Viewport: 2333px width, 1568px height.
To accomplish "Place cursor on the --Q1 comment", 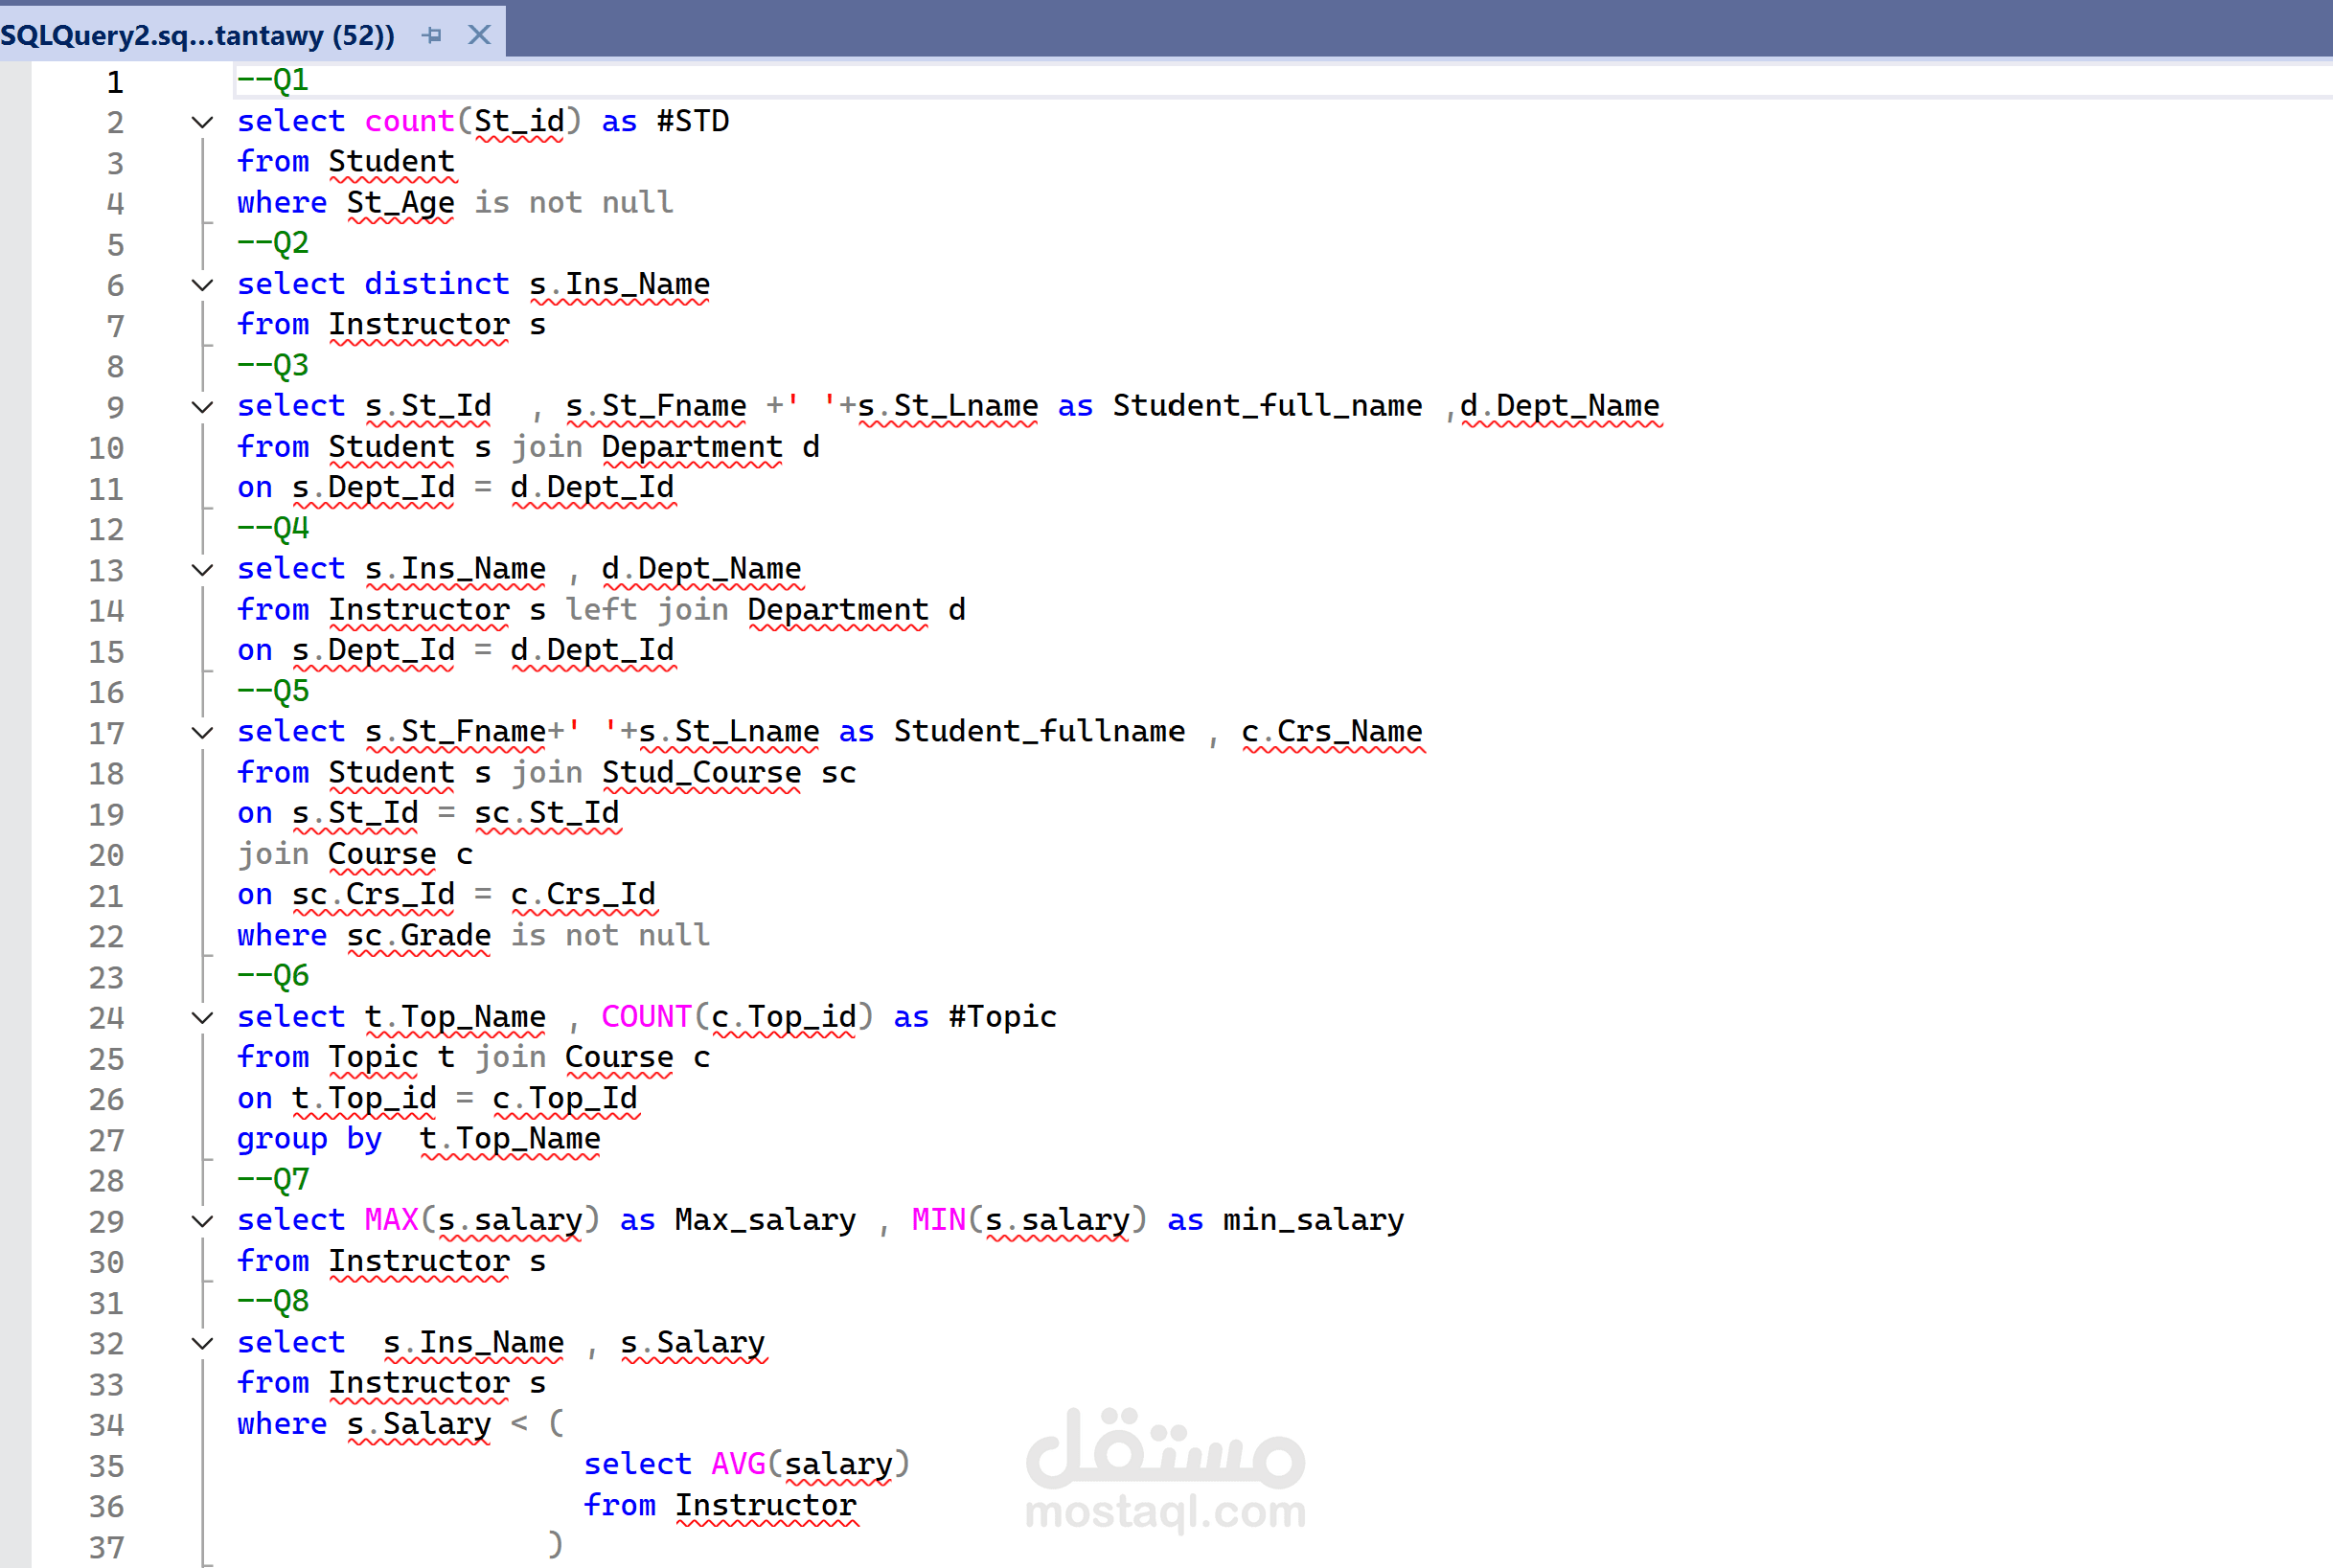I will click(273, 80).
